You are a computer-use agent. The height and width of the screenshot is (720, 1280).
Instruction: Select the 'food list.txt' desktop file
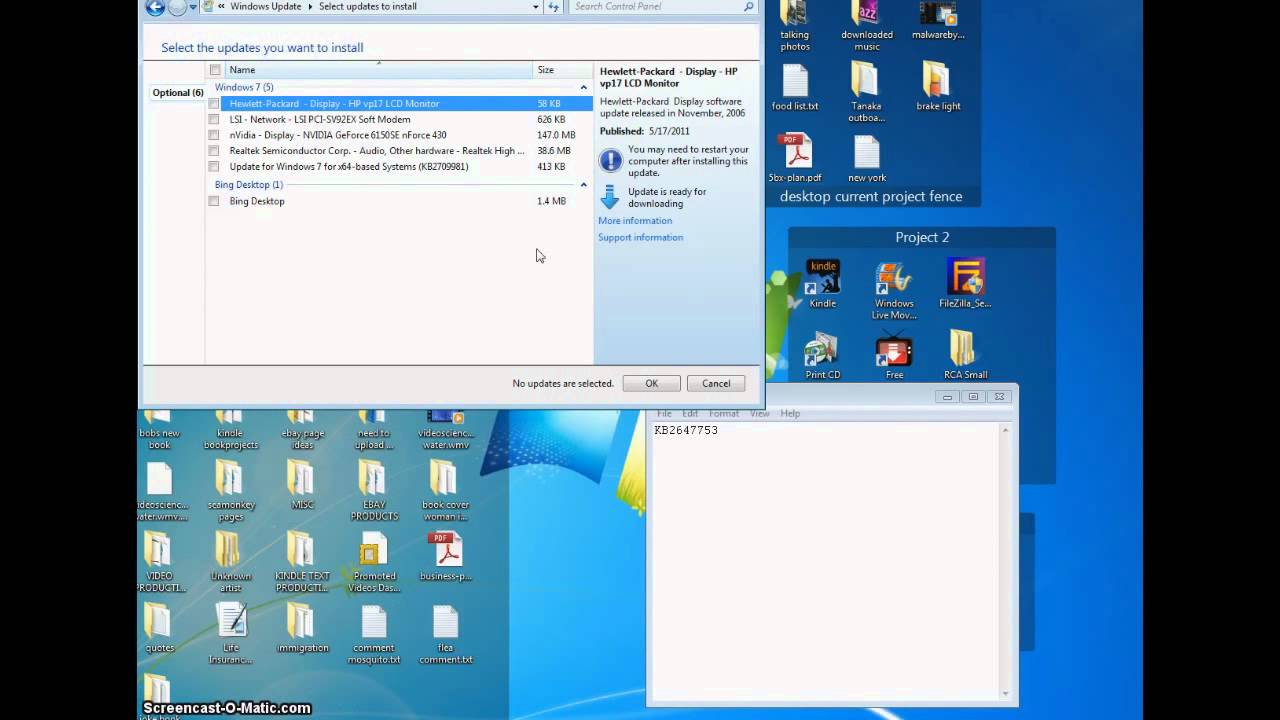pyautogui.click(x=795, y=87)
